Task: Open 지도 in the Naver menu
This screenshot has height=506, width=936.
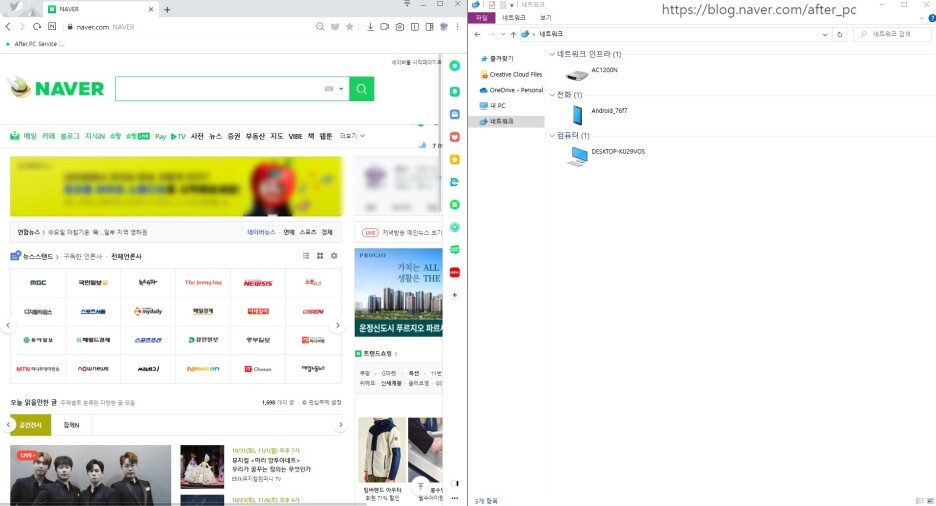Action: coord(276,136)
